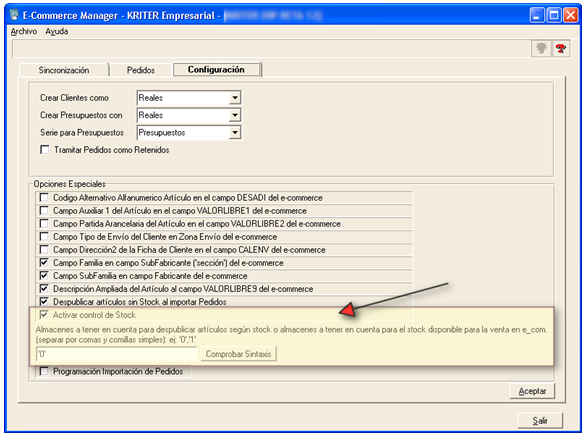Viewport: 583px width, 435px height.
Task: Uncheck Campo SubFamilia en campo Fabricante
Action: coord(44,276)
